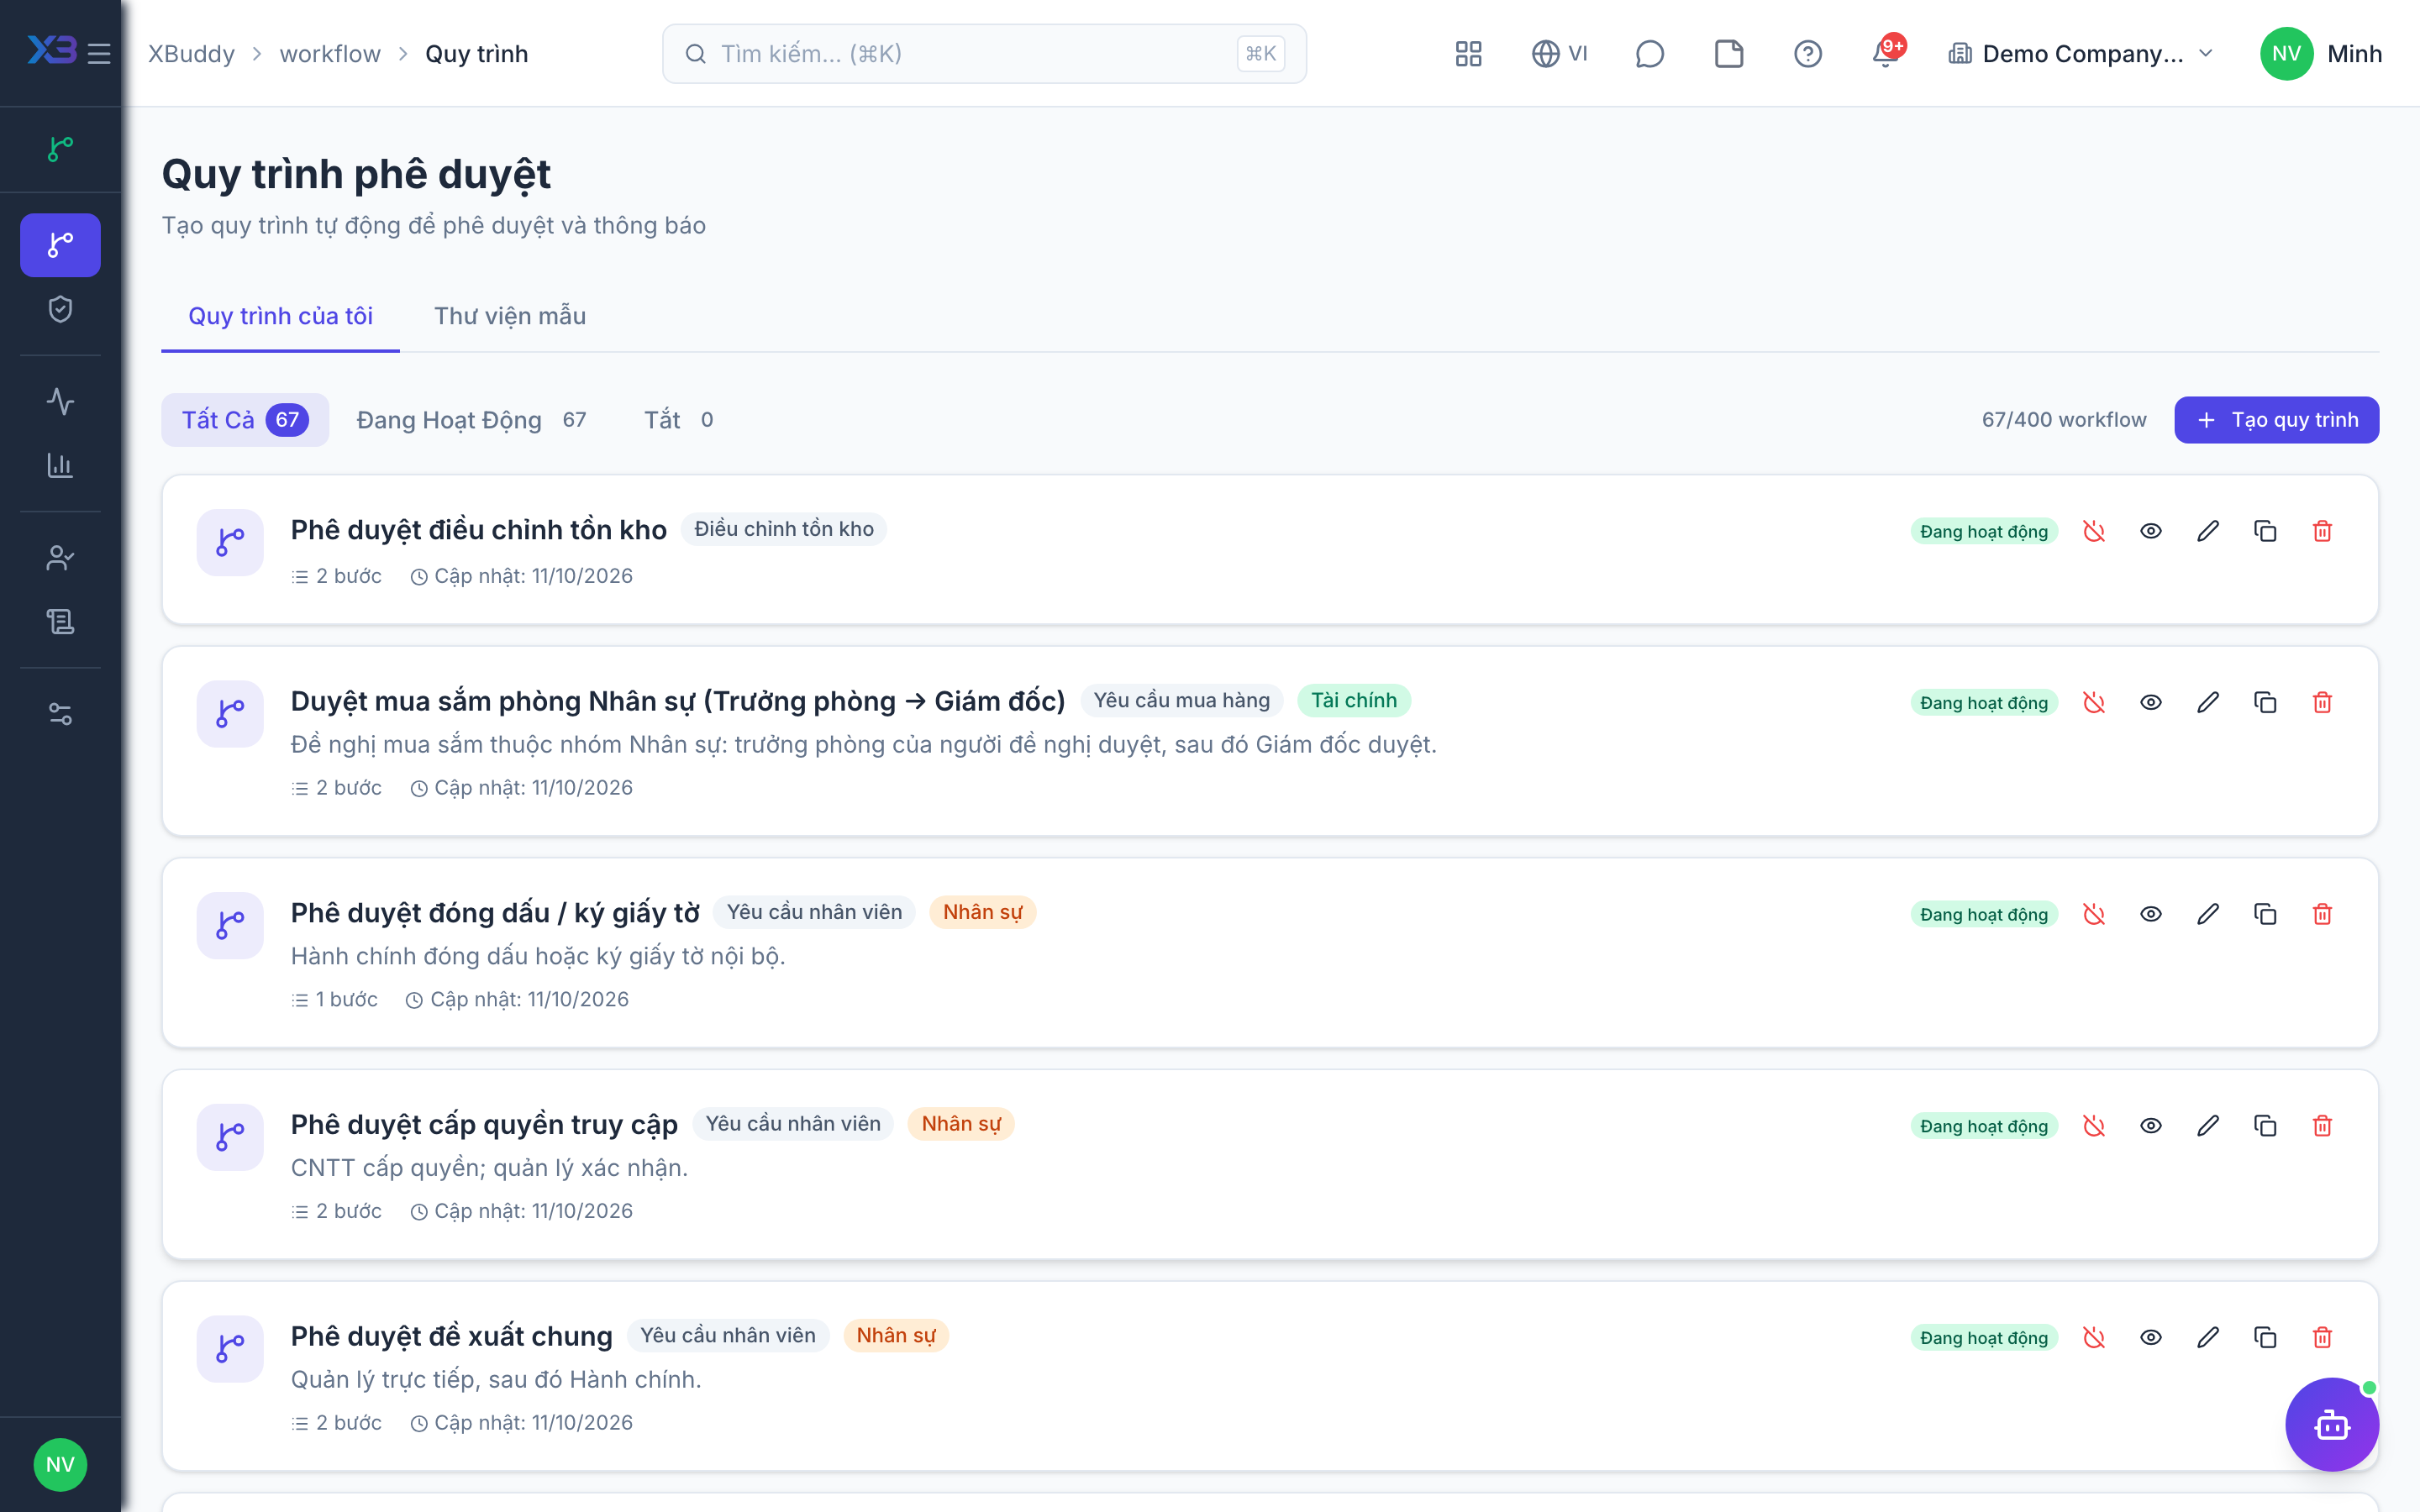This screenshot has height=1512, width=2420.
Task: Open the bar chart reports sidebar icon
Action: pos(60,466)
